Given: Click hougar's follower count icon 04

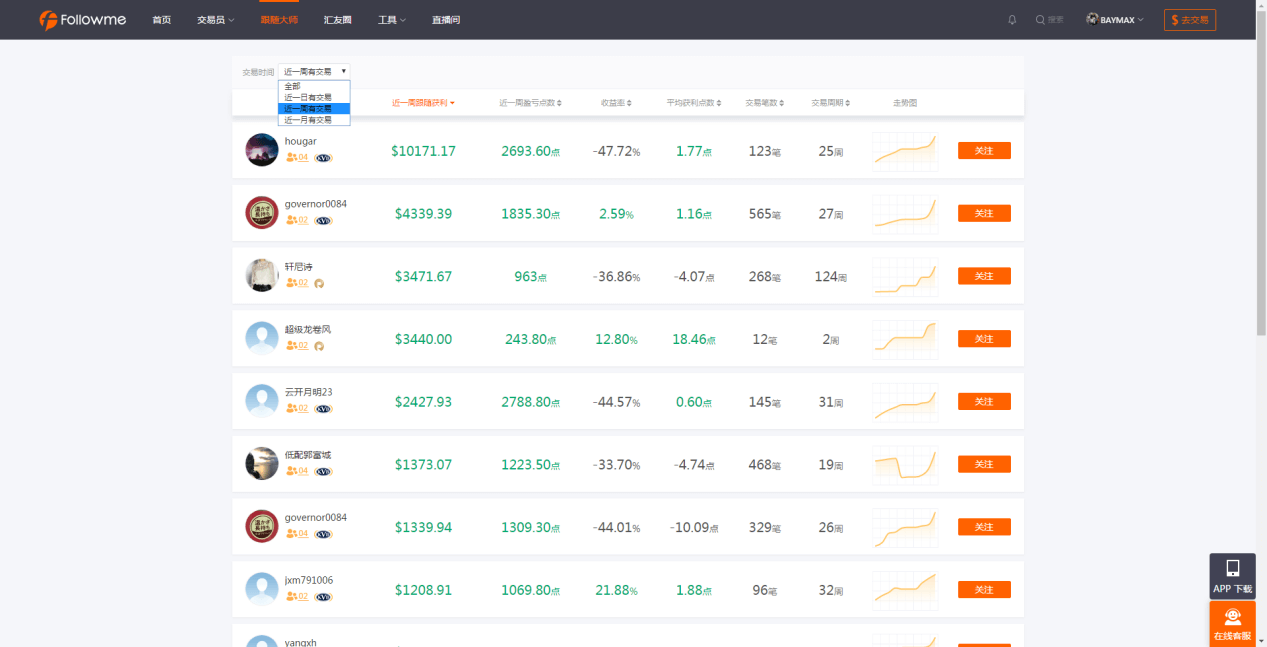Looking at the screenshot, I should 297,158.
